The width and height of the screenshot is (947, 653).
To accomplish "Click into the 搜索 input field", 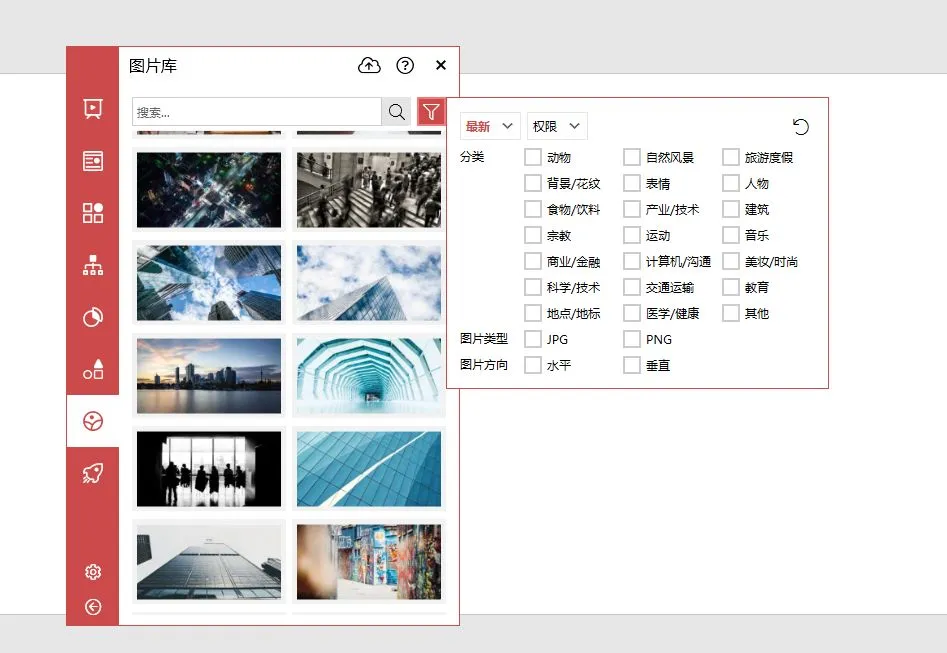I will click(257, 112).
